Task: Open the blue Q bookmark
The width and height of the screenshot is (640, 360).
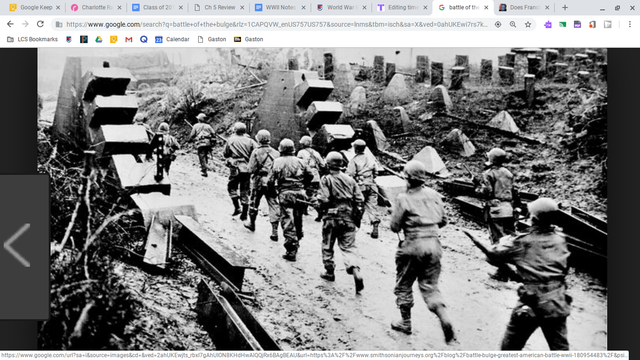Action: [x=143, y=39]
